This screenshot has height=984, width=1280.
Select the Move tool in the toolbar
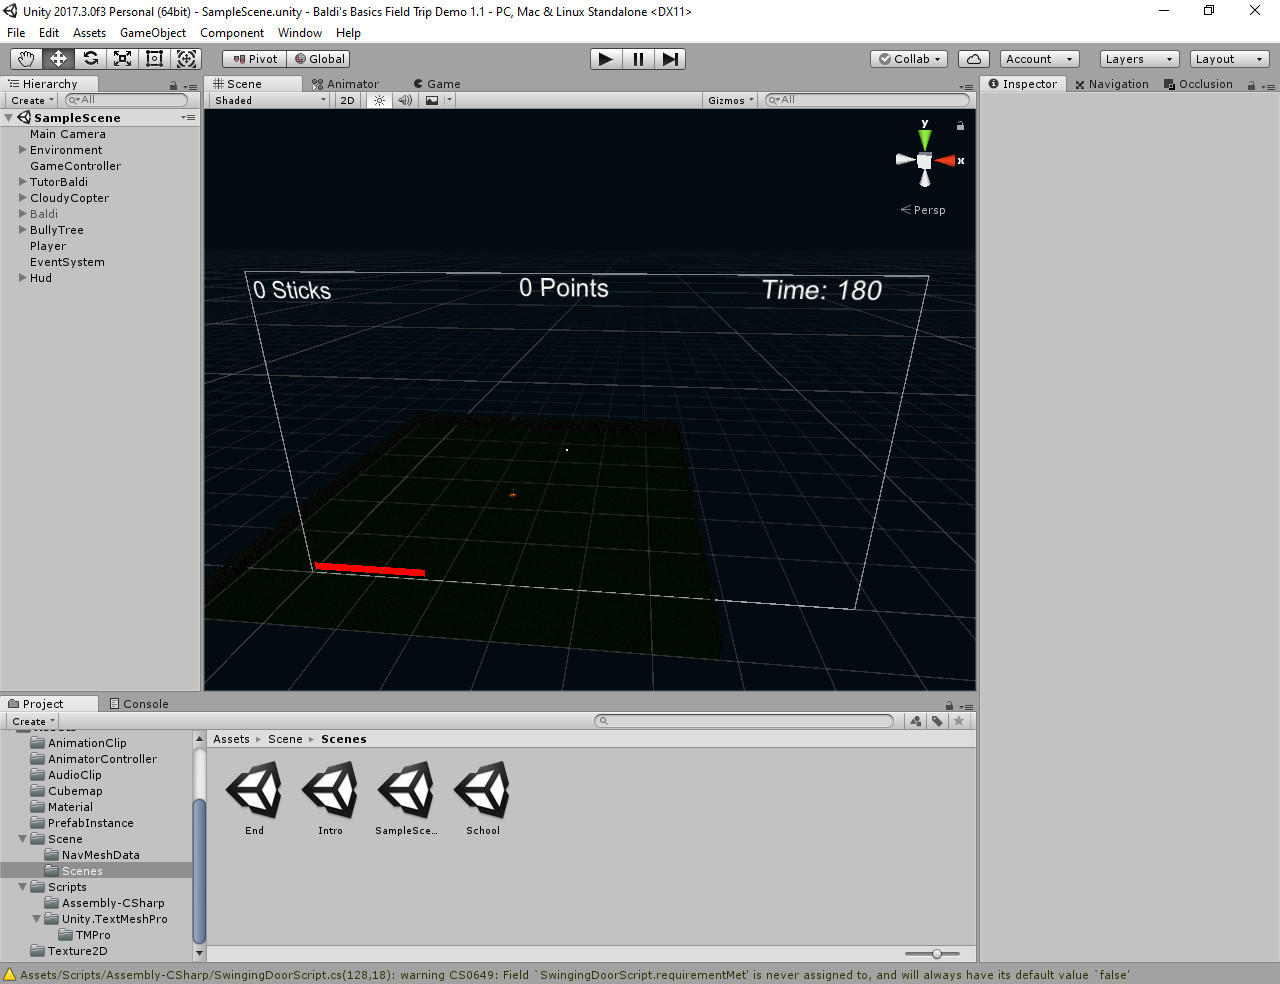[x=58, y=58]
